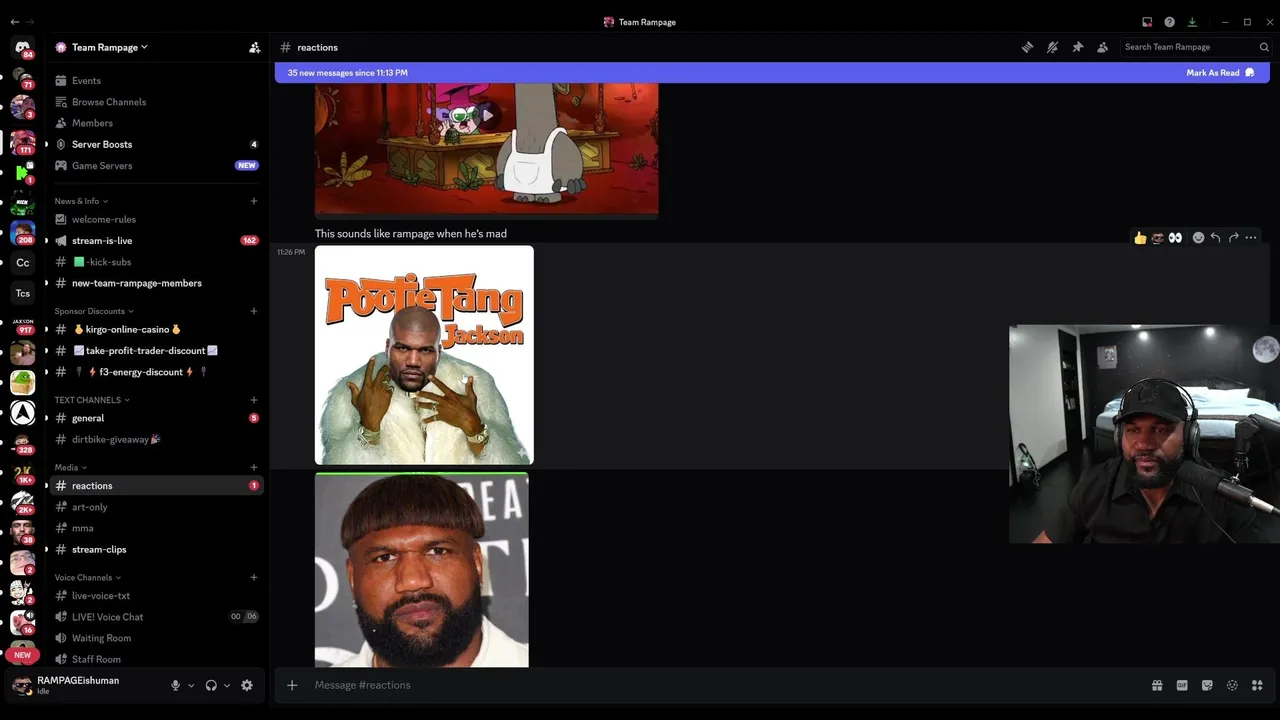Collapse the Media category
The image size is (1280, 720).
tap(70, 467)
